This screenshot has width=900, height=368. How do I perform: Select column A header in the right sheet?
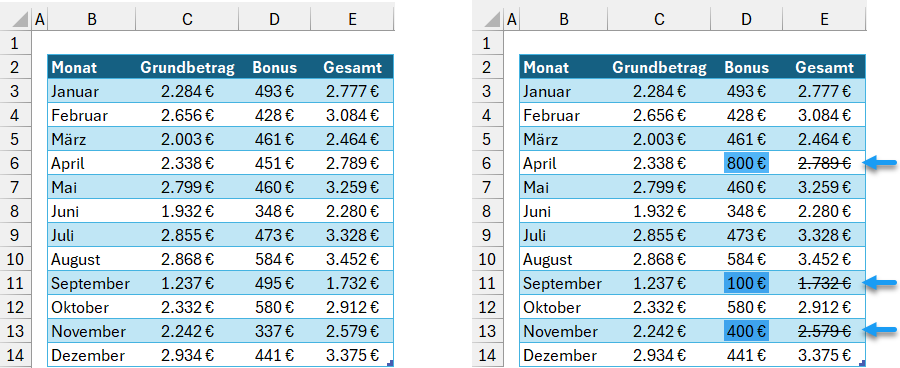(511, 20)
